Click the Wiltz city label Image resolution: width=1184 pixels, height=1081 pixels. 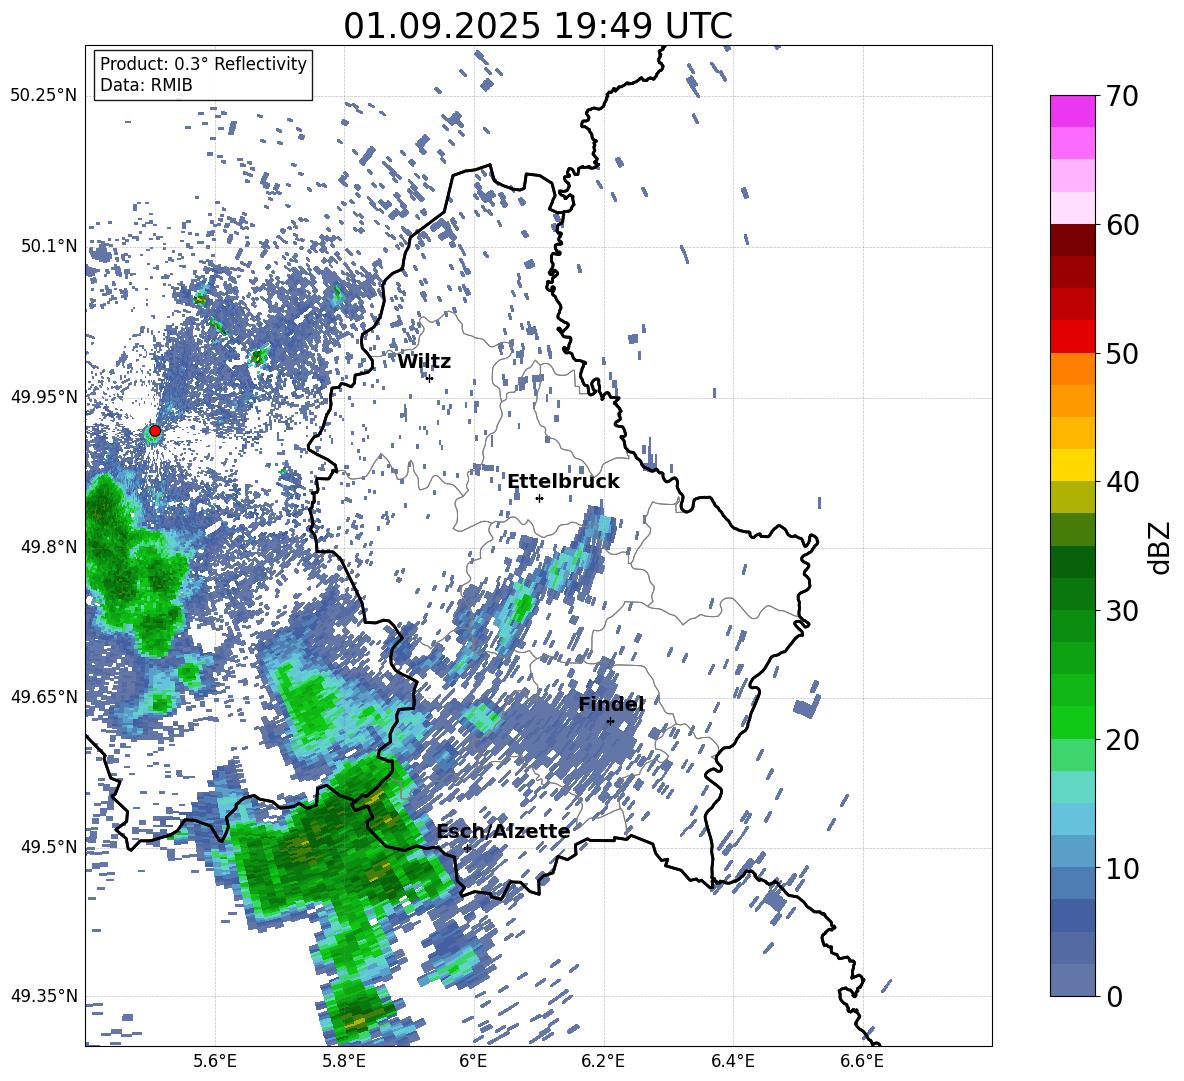pyautogui.click(x=424, y=362)
